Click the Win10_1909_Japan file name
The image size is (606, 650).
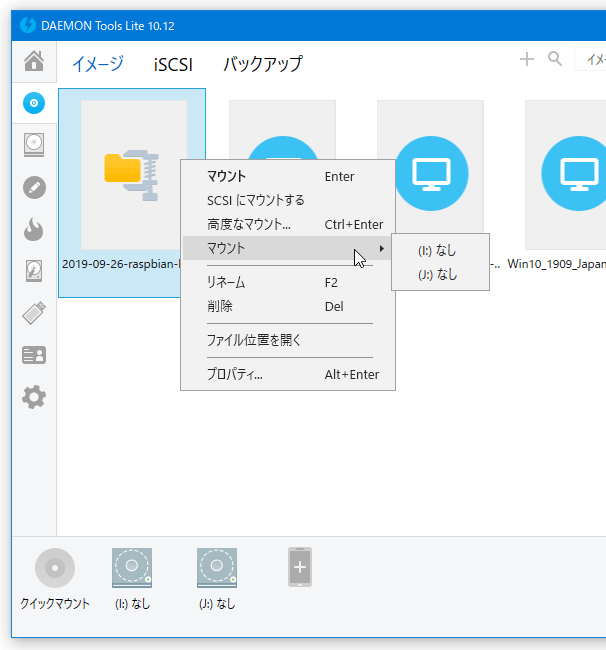(556, 264)
